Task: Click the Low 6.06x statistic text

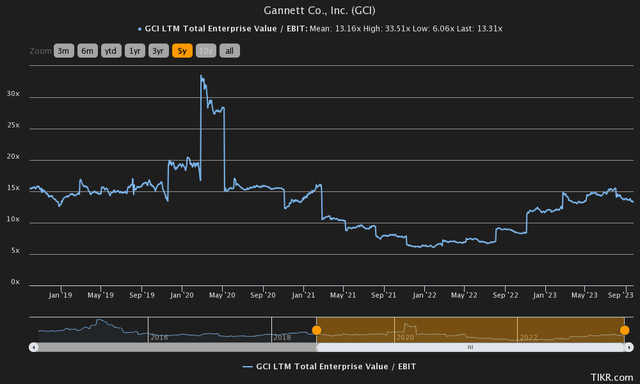Action: [433, 29]
